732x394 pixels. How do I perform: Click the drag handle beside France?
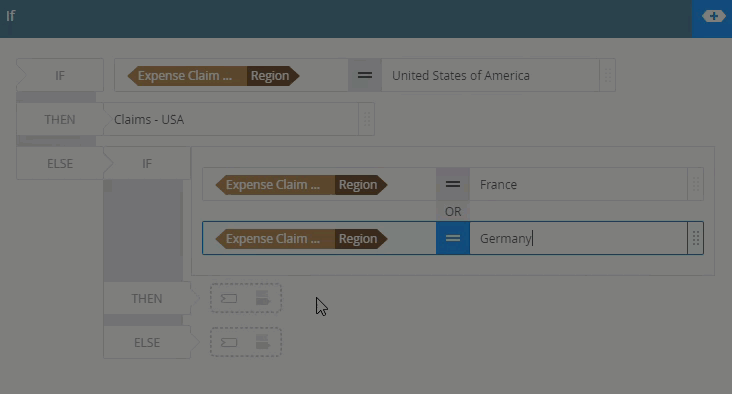pos(696,184)
